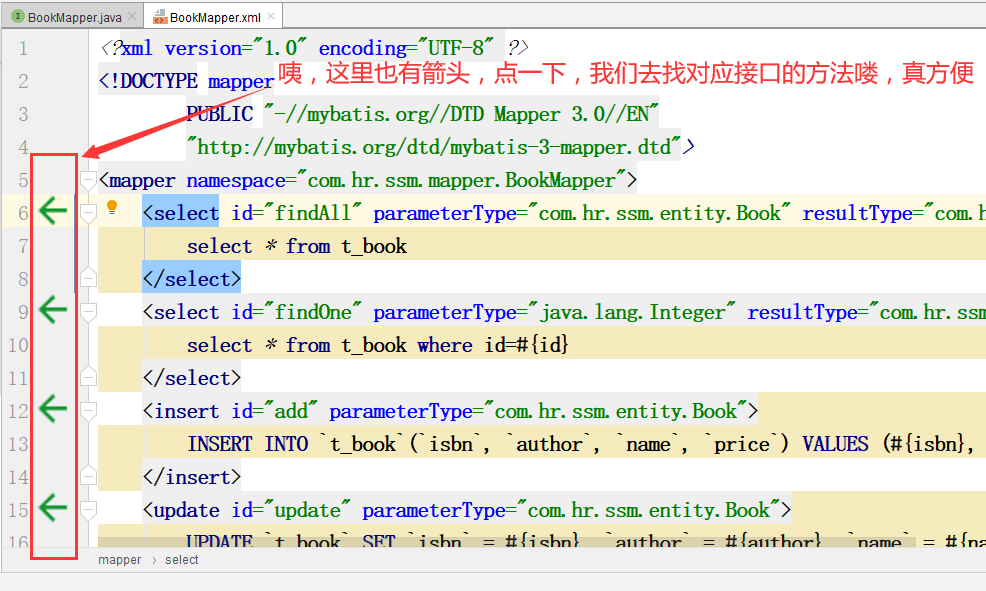
Task: Click the green arrow beside the update statement
Action: tap(53, 508)
